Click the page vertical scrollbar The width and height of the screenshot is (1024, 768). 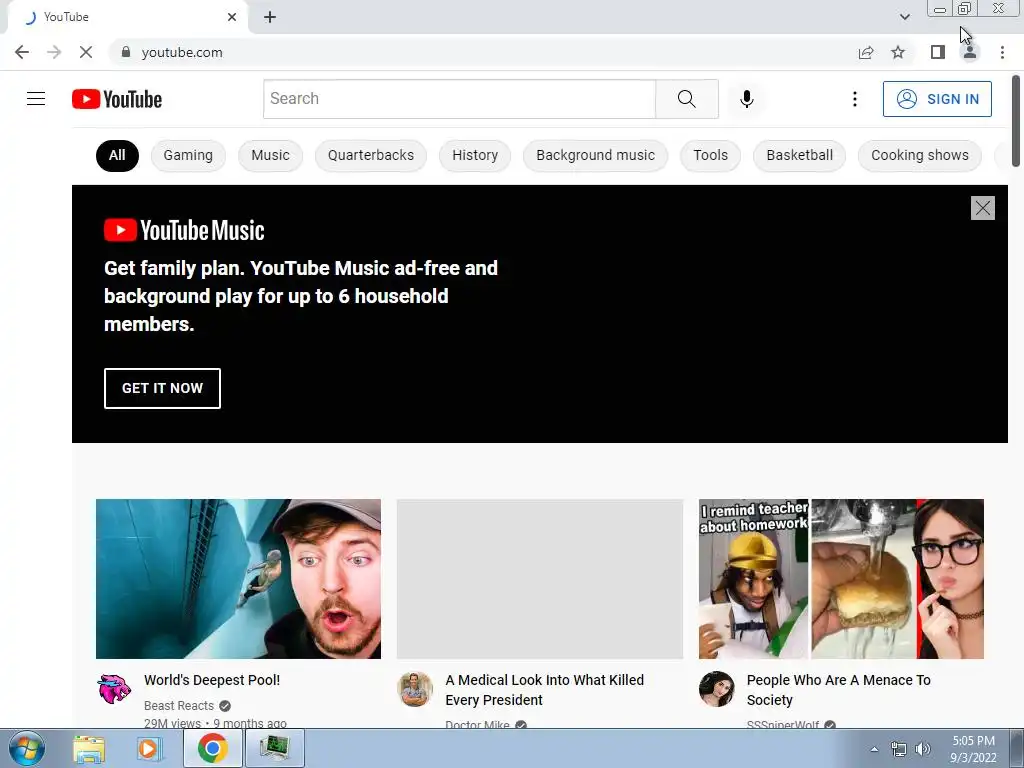point(1016,121)
